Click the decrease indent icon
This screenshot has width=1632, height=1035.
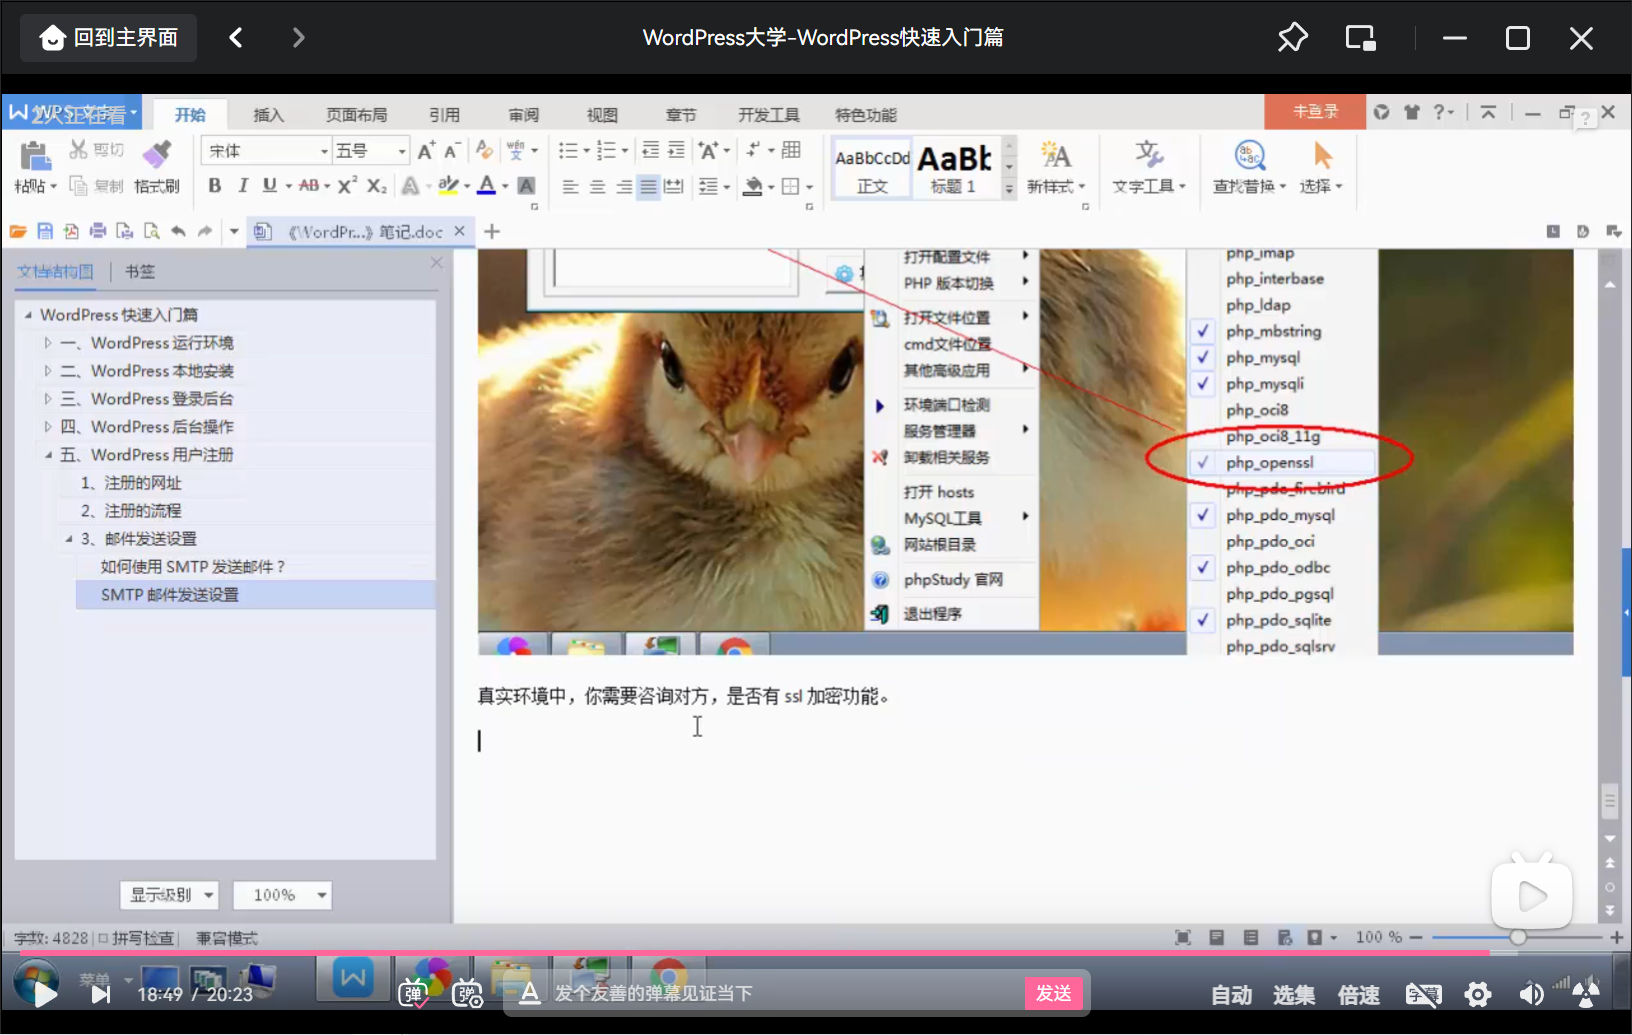coord(650,150)
